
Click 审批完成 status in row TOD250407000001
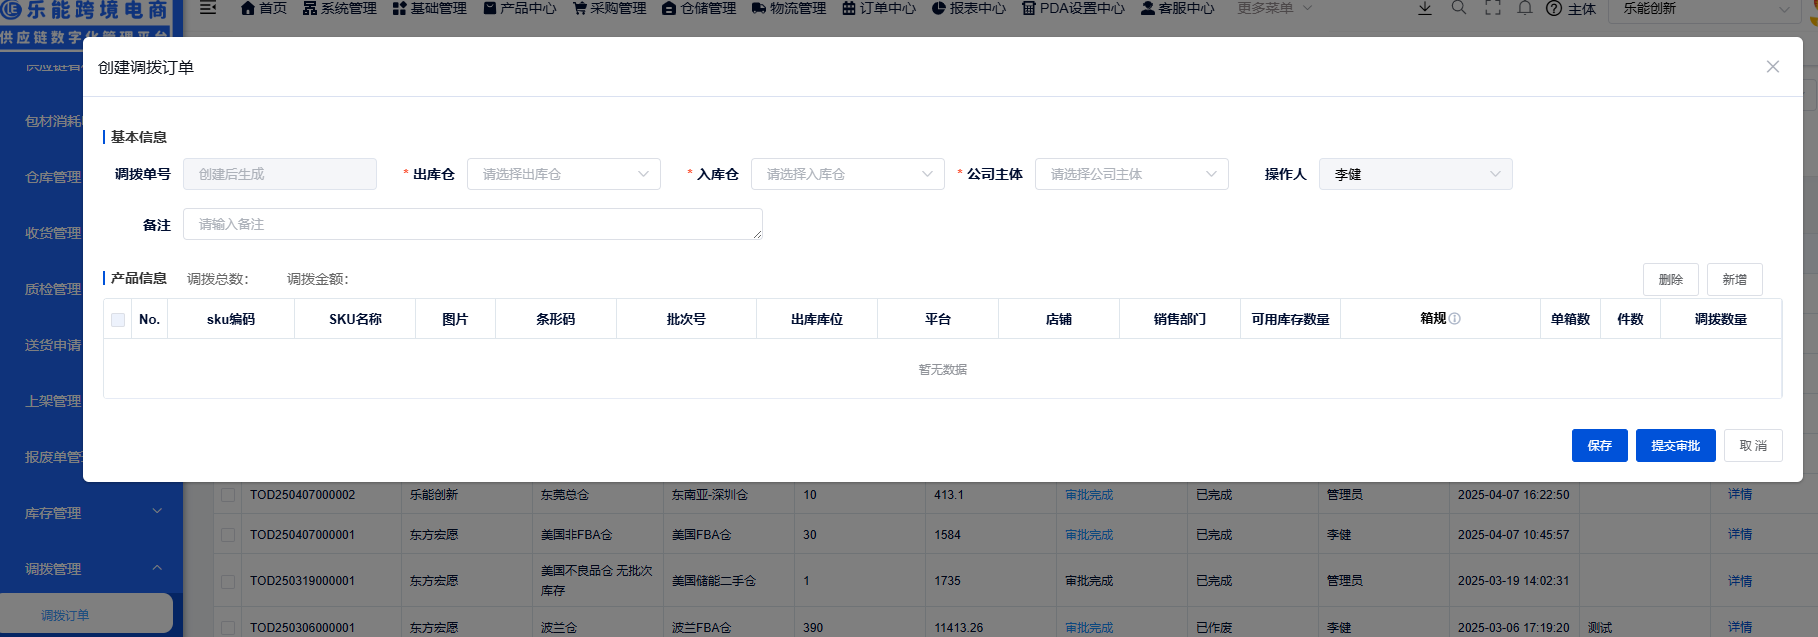click(1089, 535)
